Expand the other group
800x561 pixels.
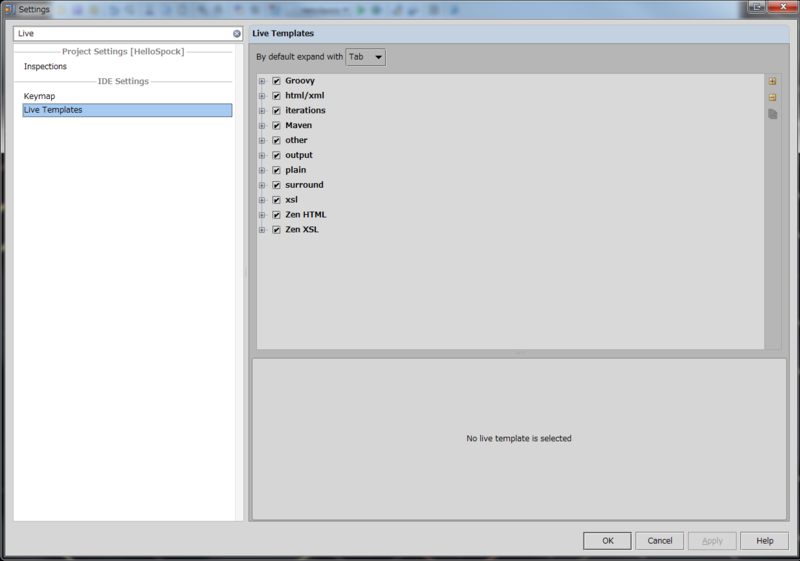pos(262,140)
